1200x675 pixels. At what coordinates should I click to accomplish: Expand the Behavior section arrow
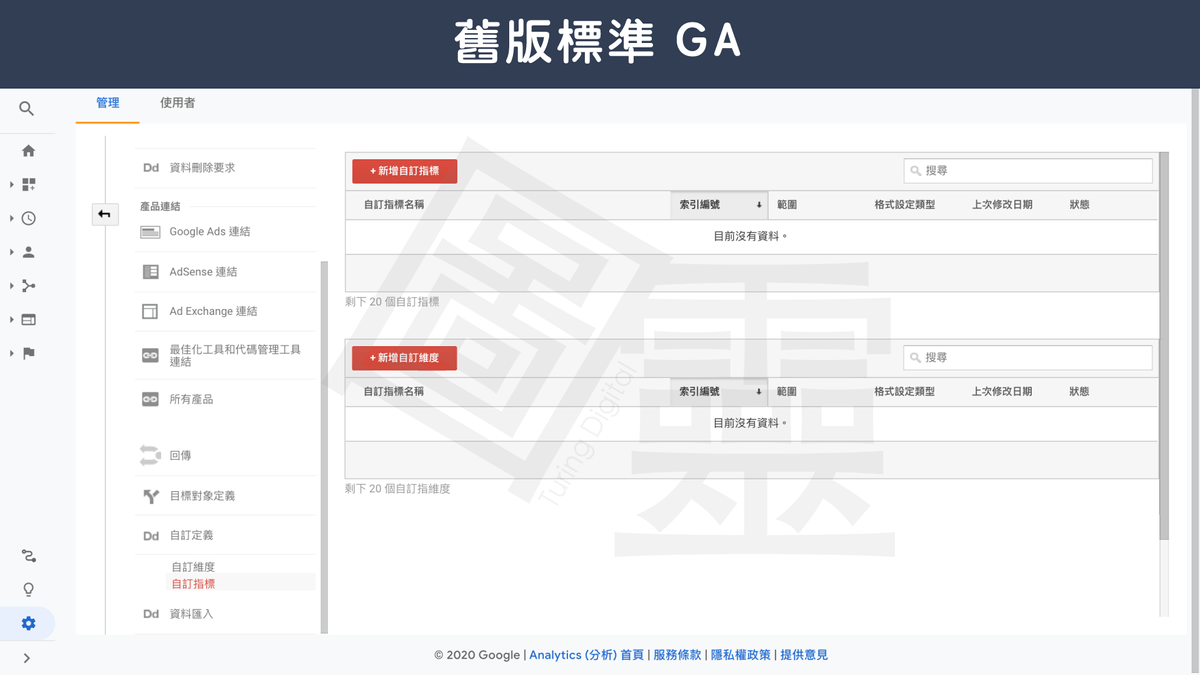point(12,320)
